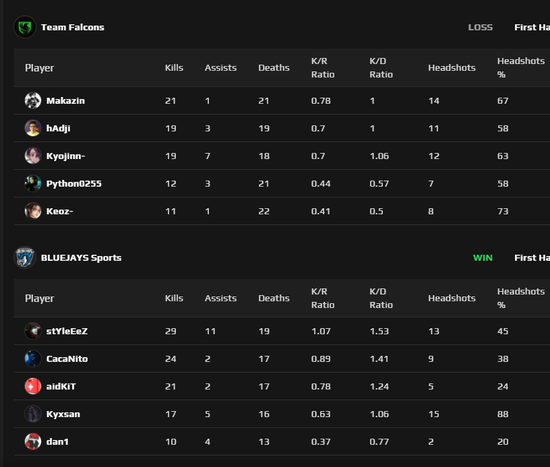550x467 pixels.
Task: Click the BLUEJAYS Sports logo icon
Action: 25,258
